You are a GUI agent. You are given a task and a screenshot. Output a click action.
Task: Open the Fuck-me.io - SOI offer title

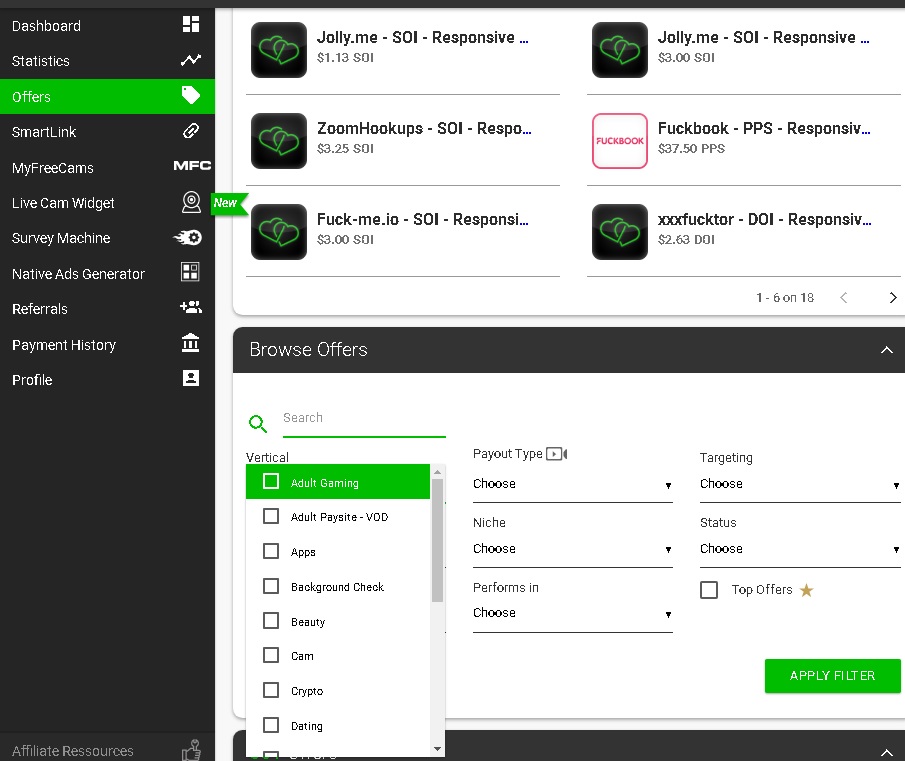[422, 219]
